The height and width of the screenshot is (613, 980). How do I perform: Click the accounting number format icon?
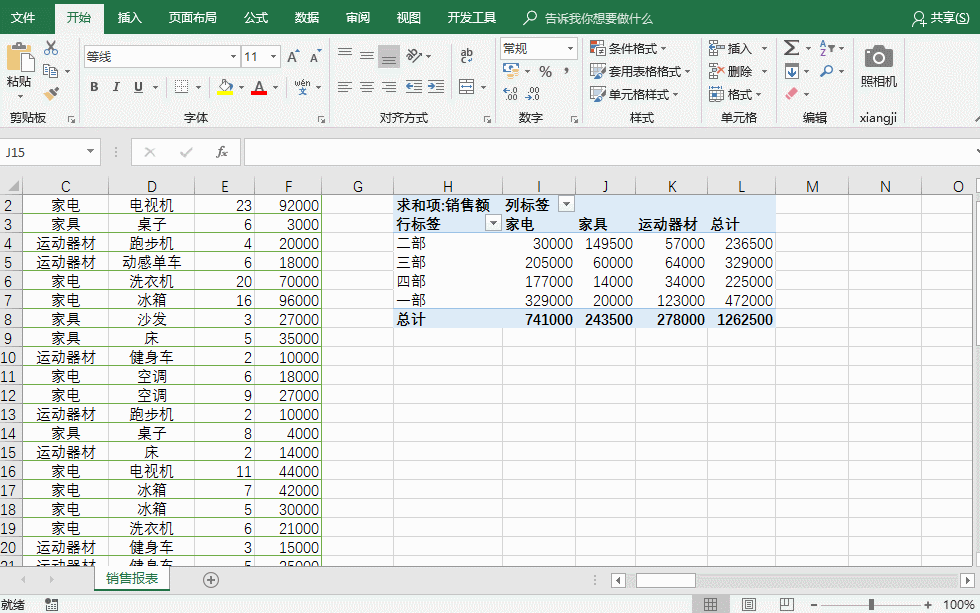(x=511, y=71)
